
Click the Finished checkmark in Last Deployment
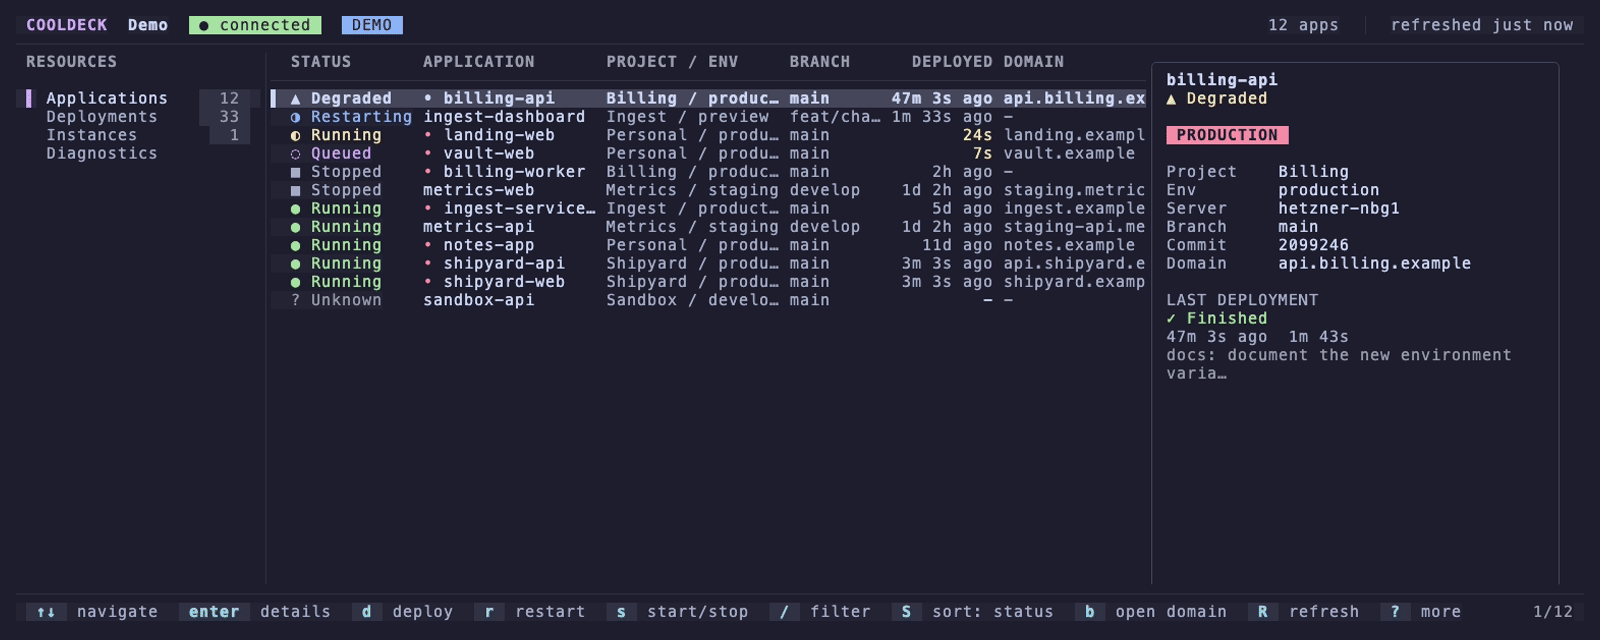pyautogui.click(x=1171, y=319)
